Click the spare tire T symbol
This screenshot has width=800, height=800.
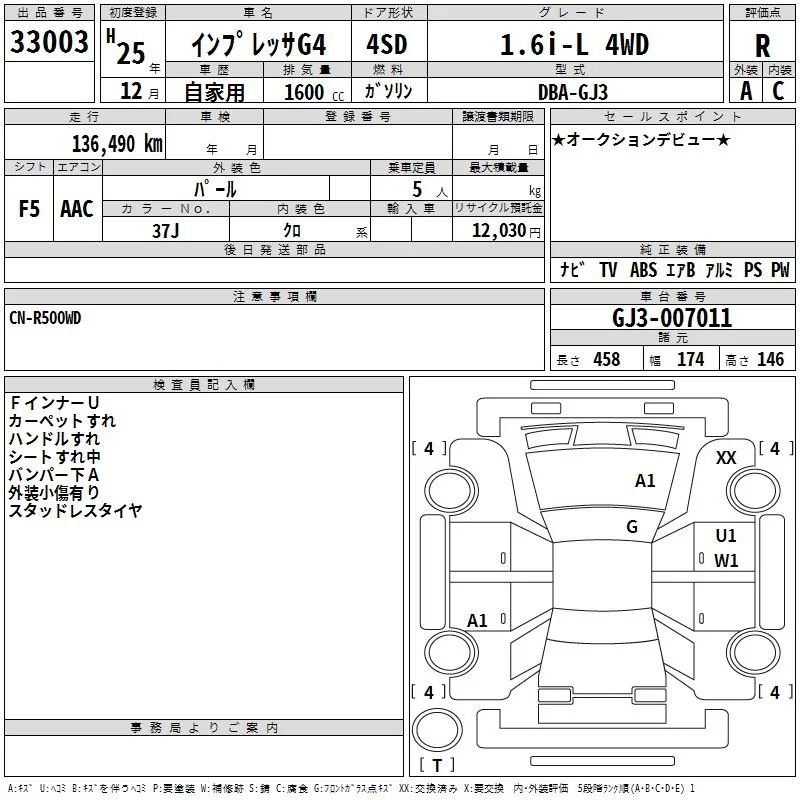click(x=436, y=766)
